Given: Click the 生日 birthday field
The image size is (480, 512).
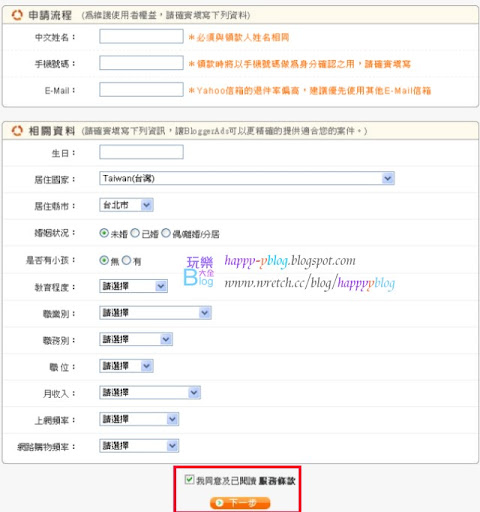Looking at the screenshot, I should tap(141, 152).
